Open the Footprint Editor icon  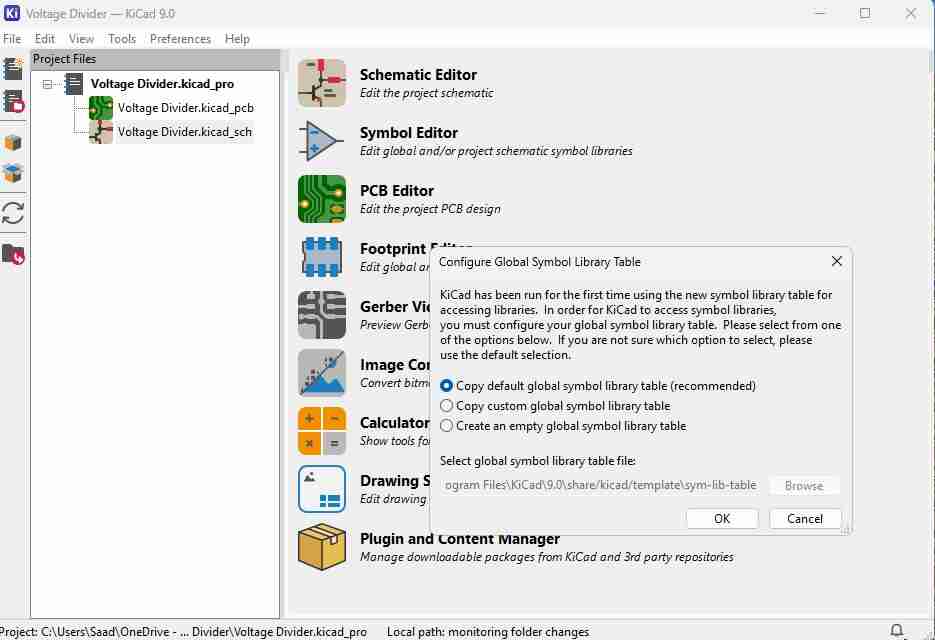pyautogui.click(x=322, y=257)
